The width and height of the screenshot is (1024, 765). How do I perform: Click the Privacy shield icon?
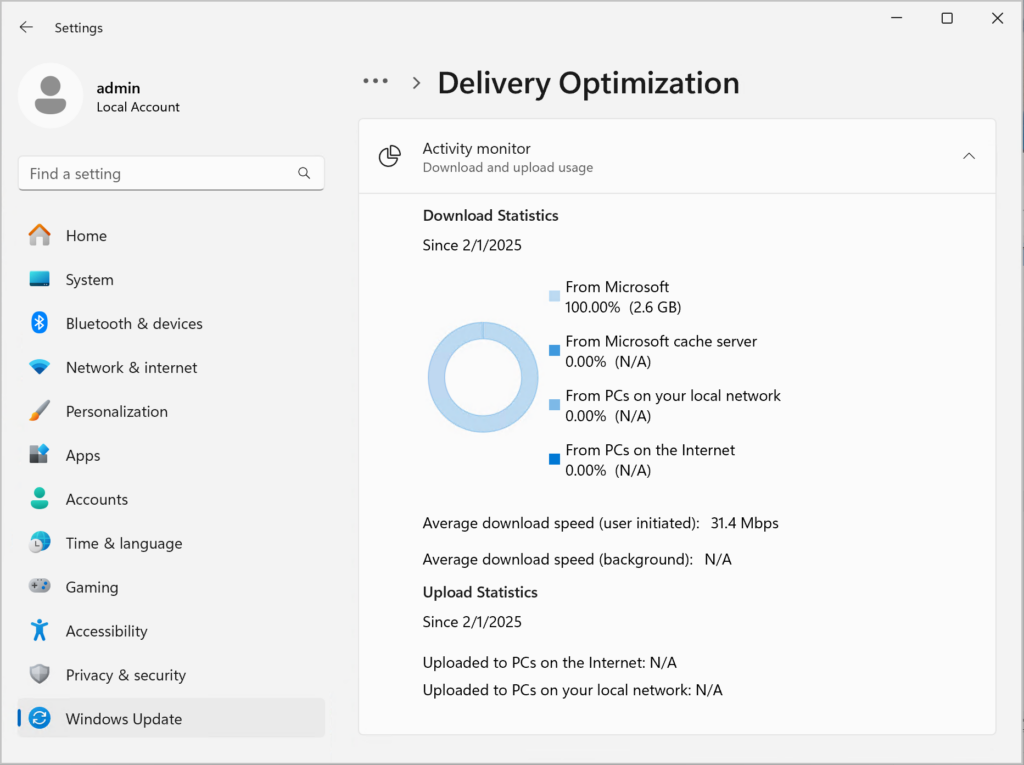point(40,674)
